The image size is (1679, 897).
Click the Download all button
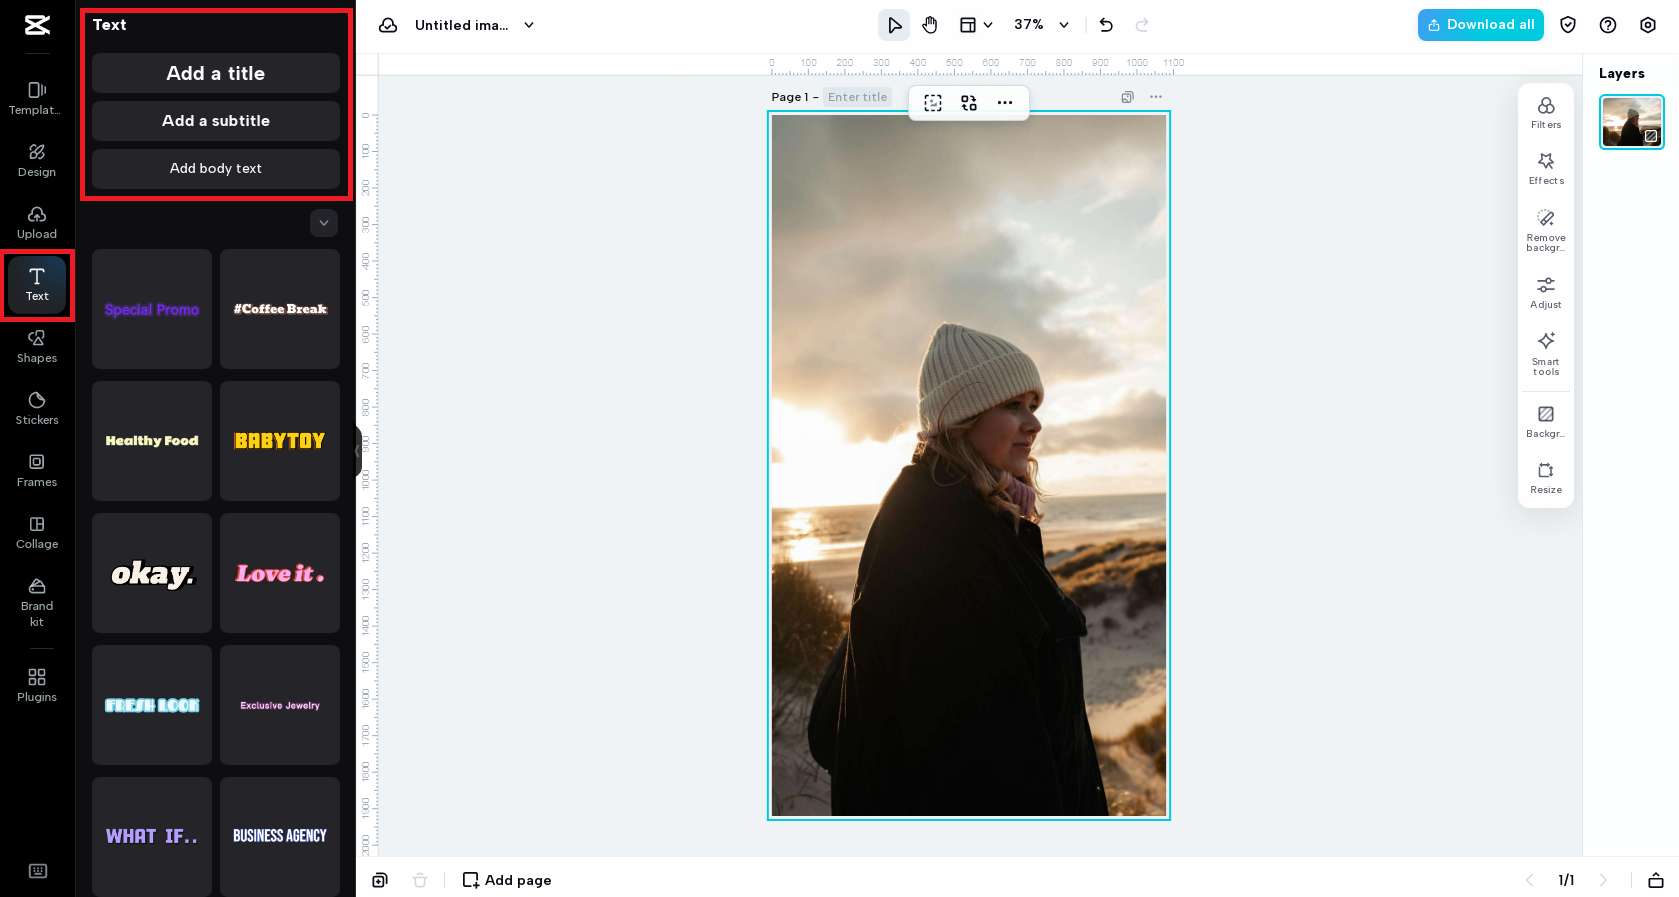click(1480, 25)
